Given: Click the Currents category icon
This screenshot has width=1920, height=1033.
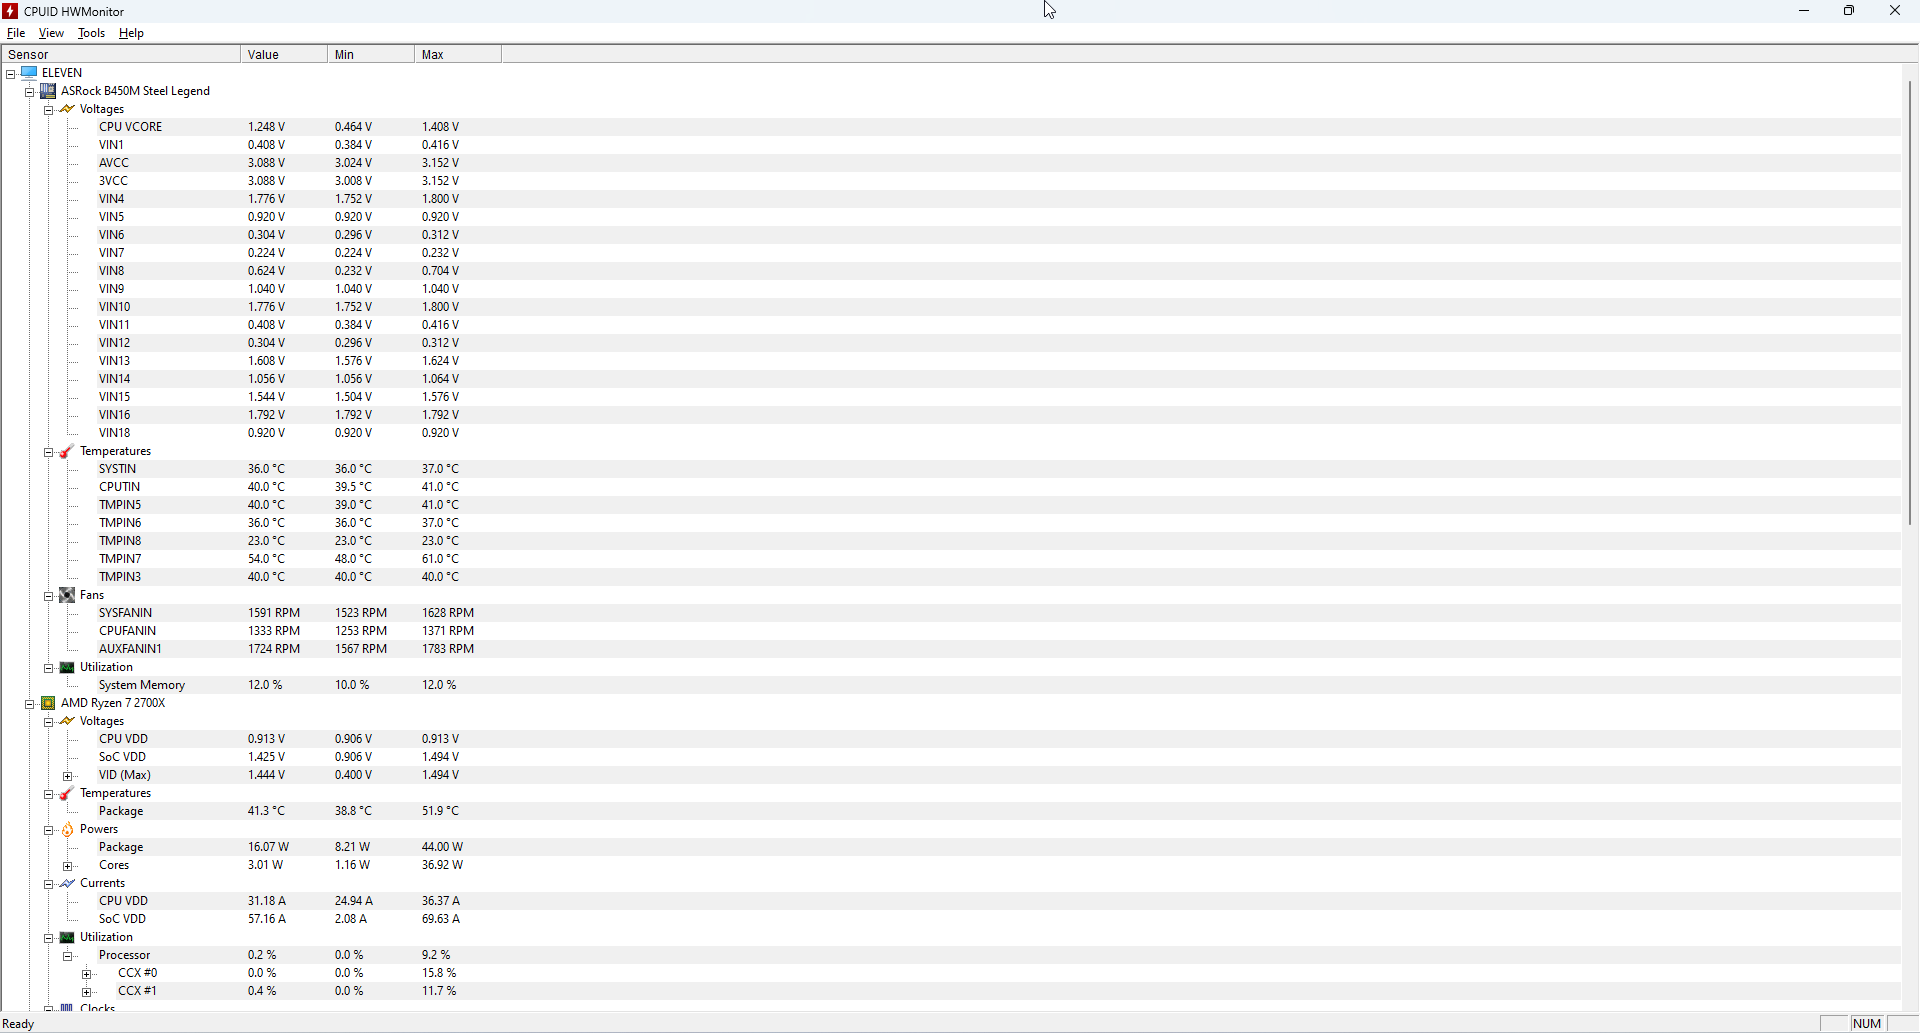Looking at the screenshot, I should pos(67,883).
